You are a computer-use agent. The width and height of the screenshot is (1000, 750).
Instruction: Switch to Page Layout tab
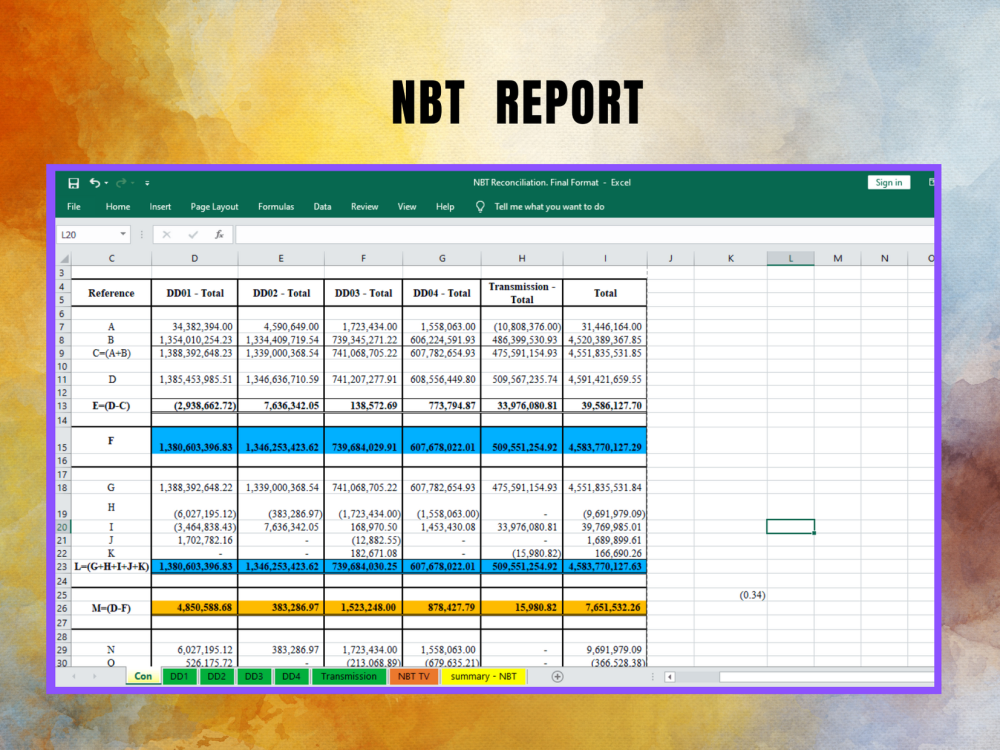click(214, 207)
